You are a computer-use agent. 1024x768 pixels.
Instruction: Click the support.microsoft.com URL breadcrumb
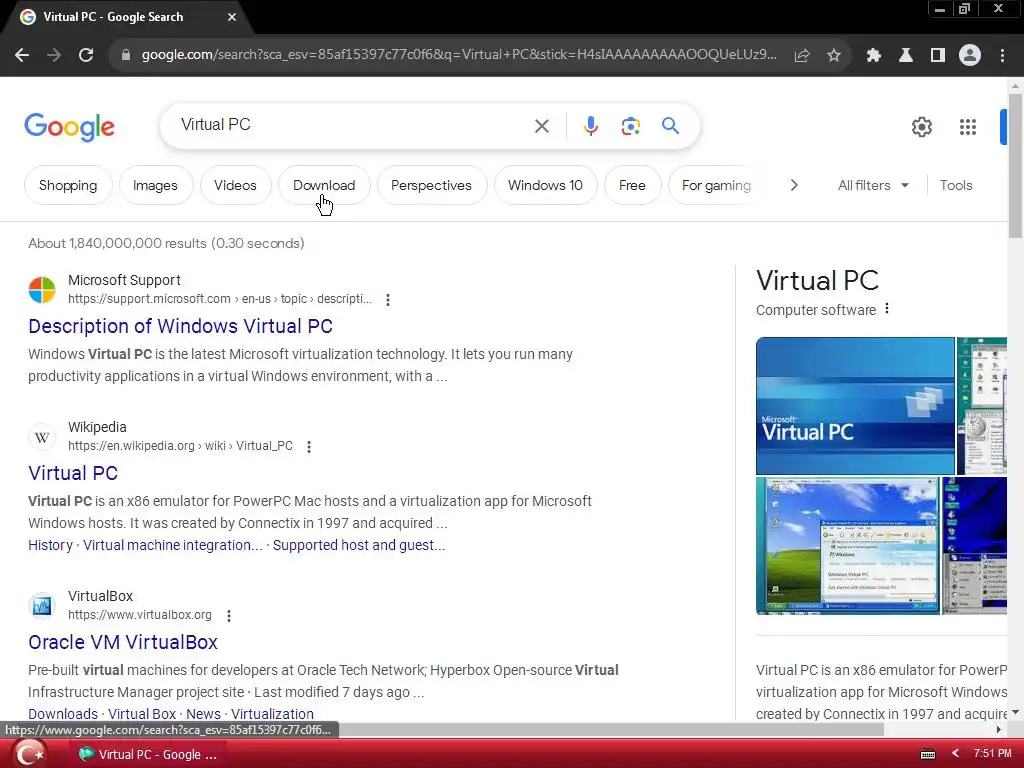coord(219,299)
